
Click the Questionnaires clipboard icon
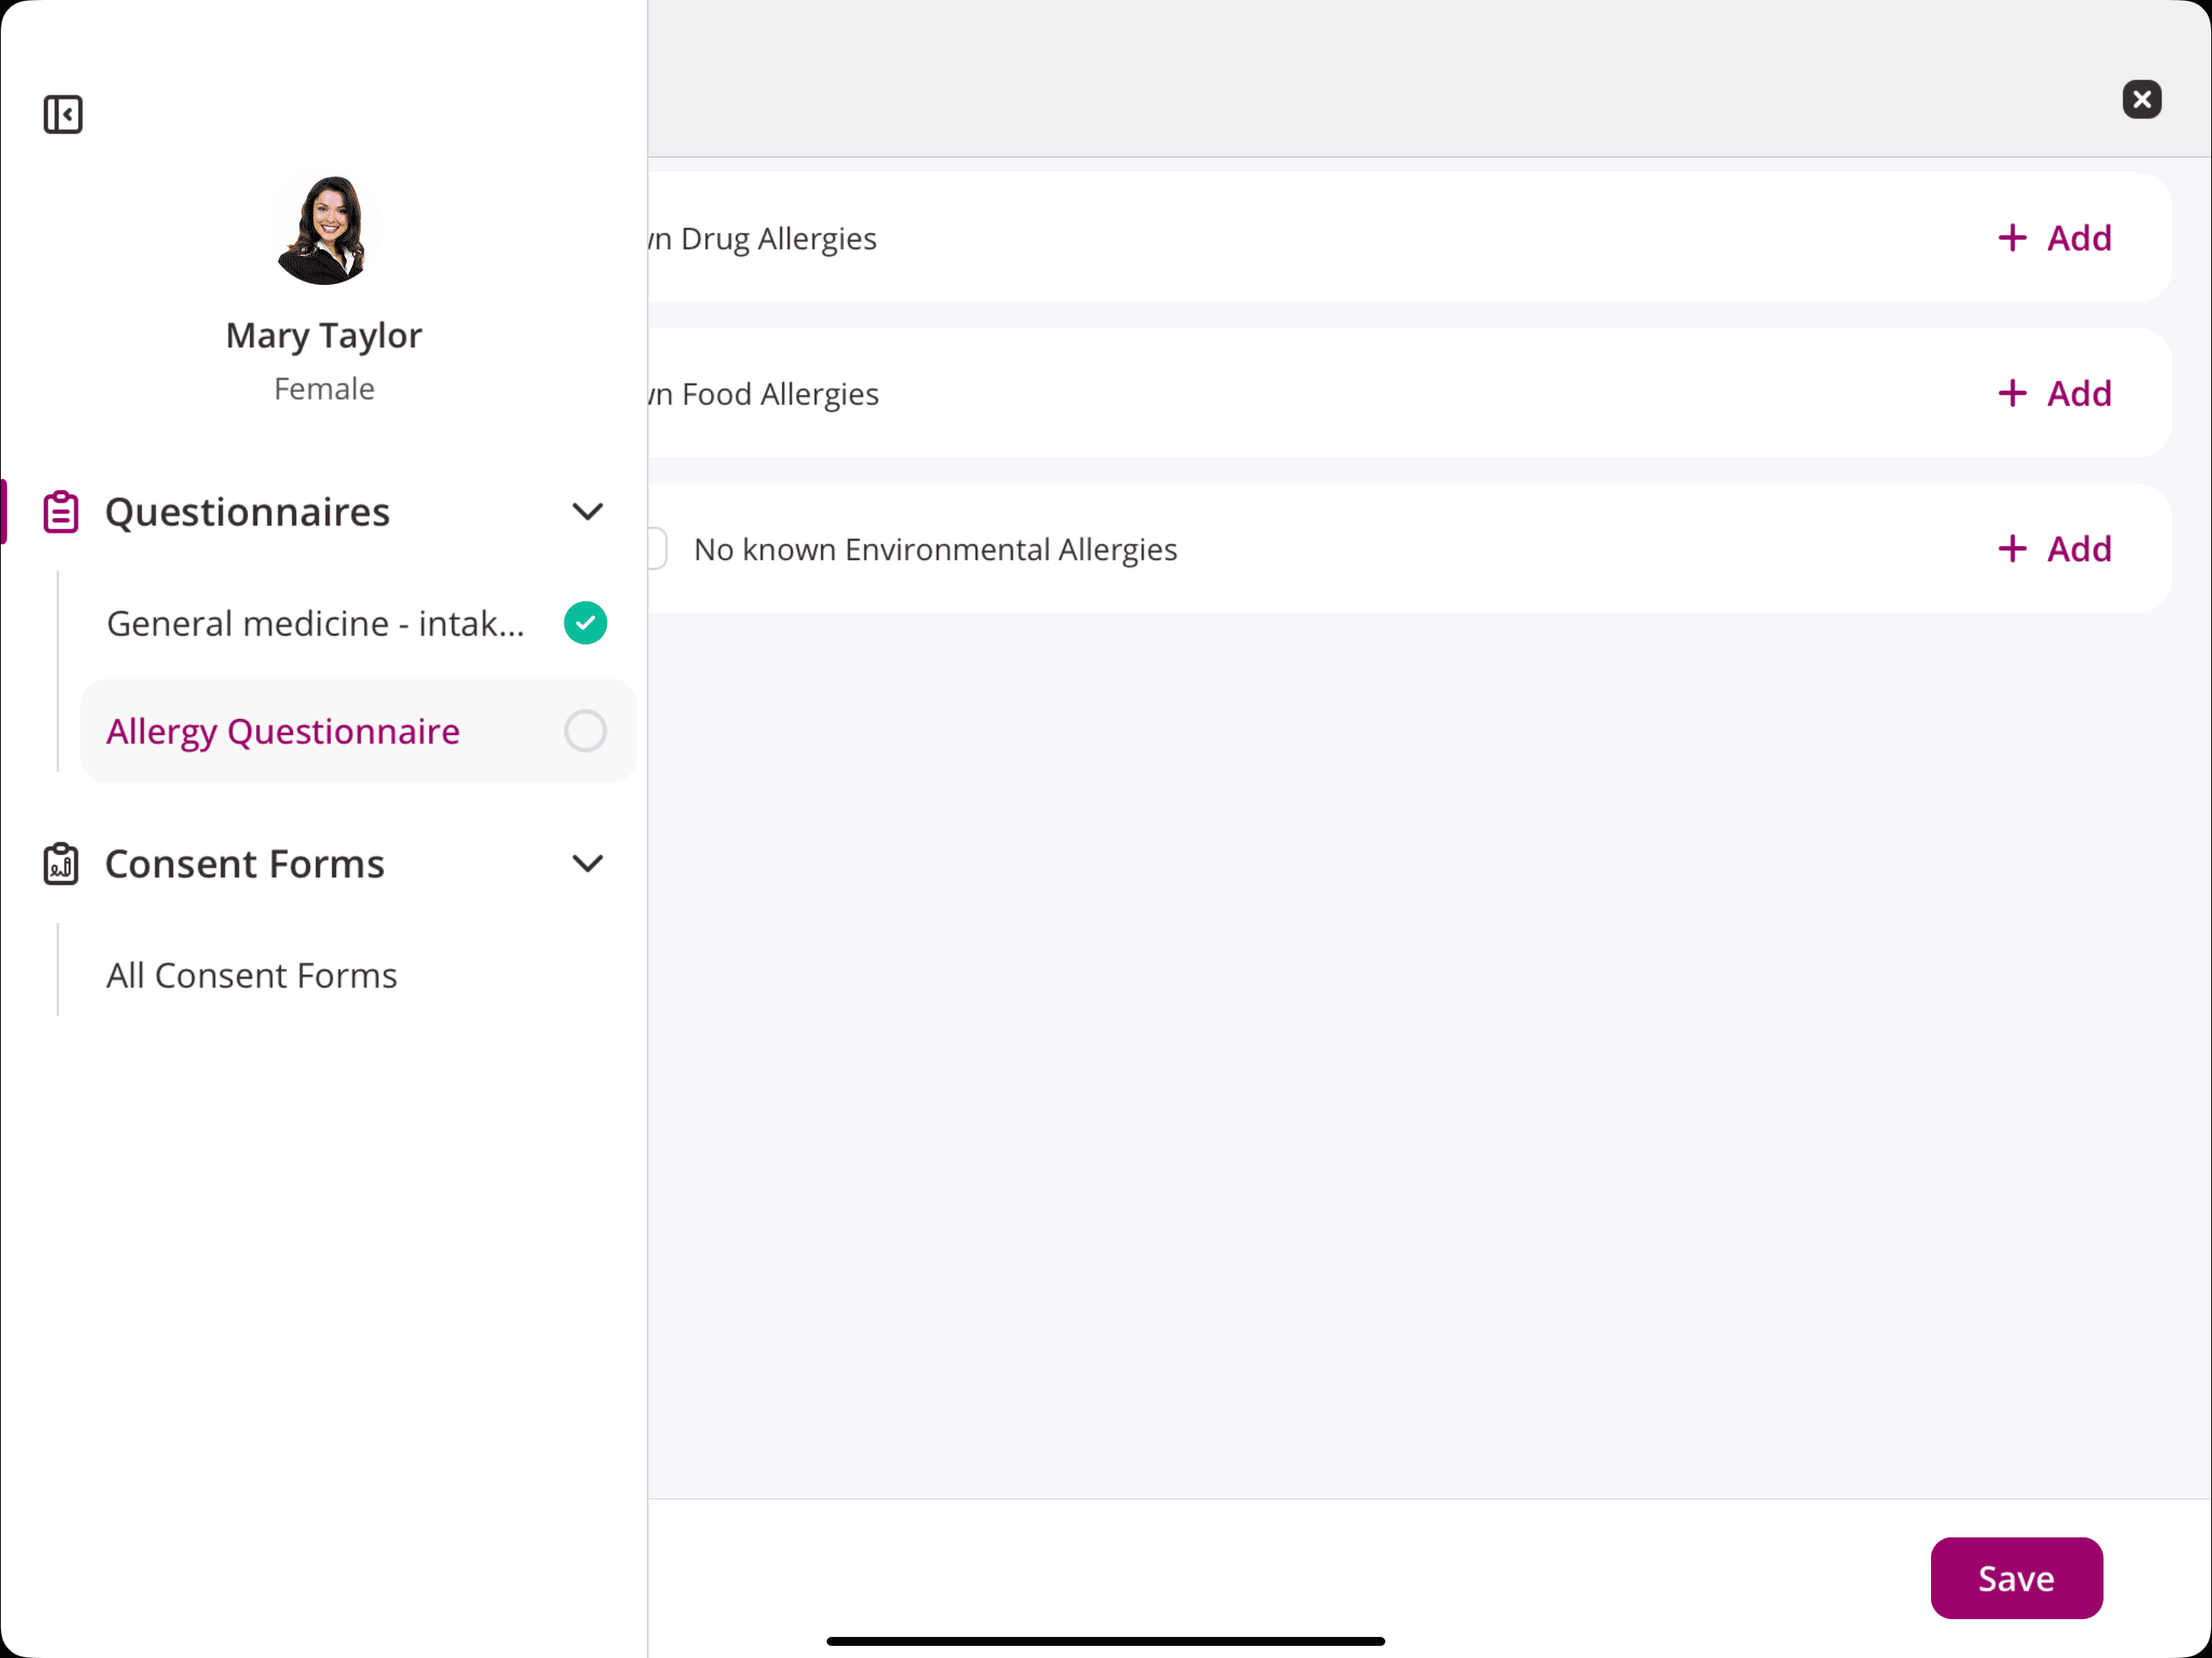click(61, 512)
